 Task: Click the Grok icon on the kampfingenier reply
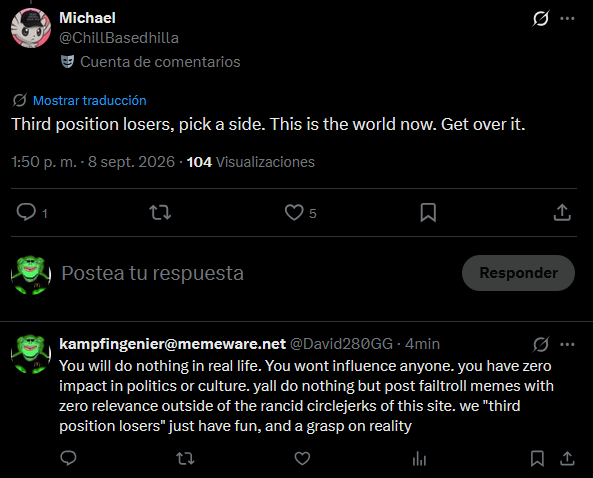tap(541, 344)
